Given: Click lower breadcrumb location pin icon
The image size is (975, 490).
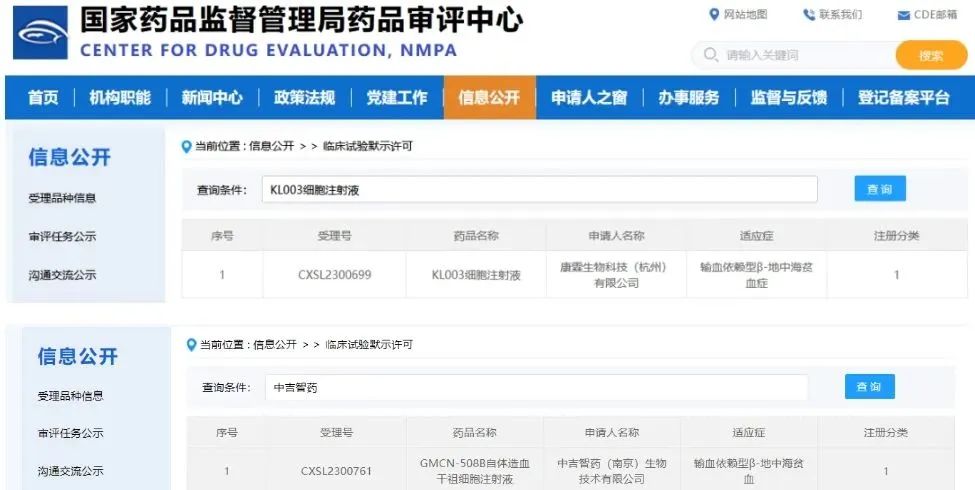Looking at the screenshot, I should [191, 344].
